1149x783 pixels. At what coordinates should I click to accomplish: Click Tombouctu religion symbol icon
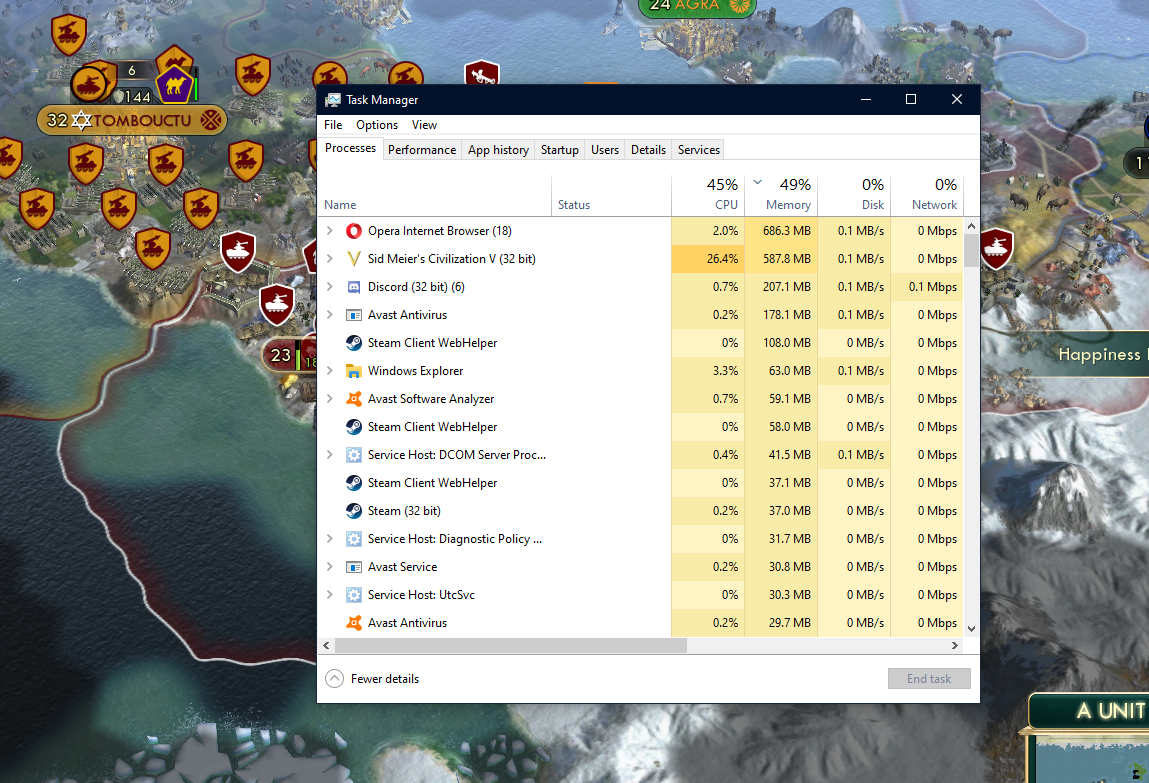point(211,119)
